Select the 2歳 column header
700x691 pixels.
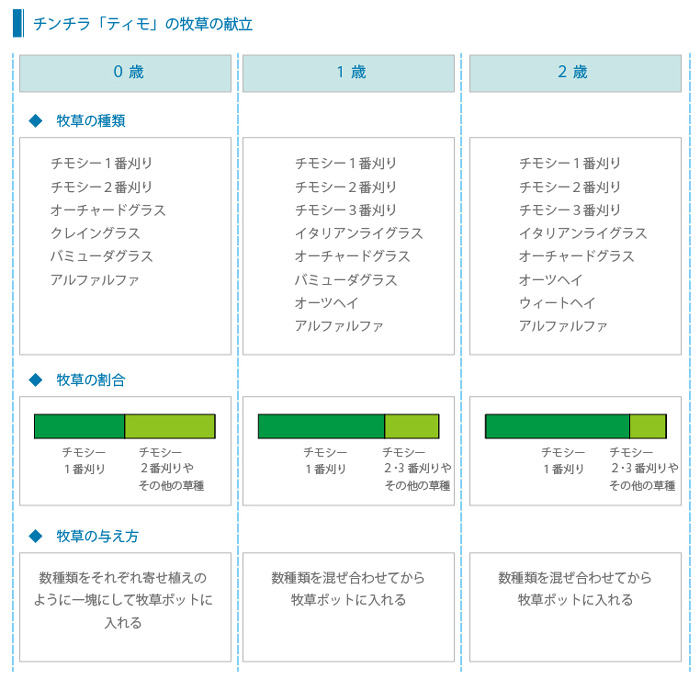574,73
